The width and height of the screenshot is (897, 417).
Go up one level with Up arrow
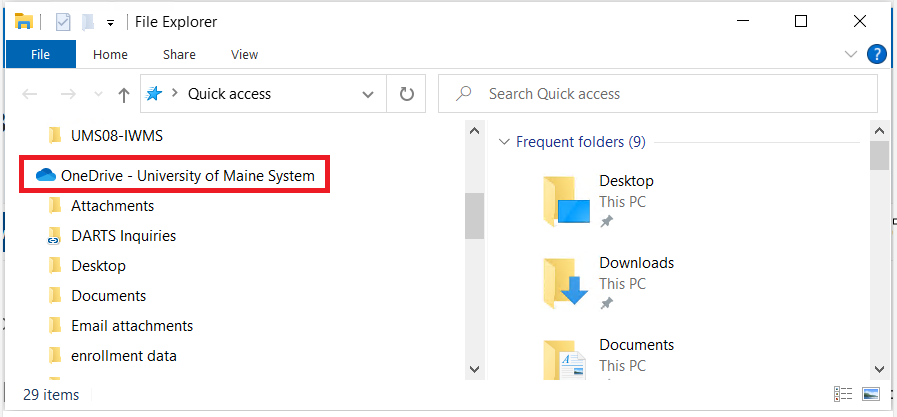point(124,94)
